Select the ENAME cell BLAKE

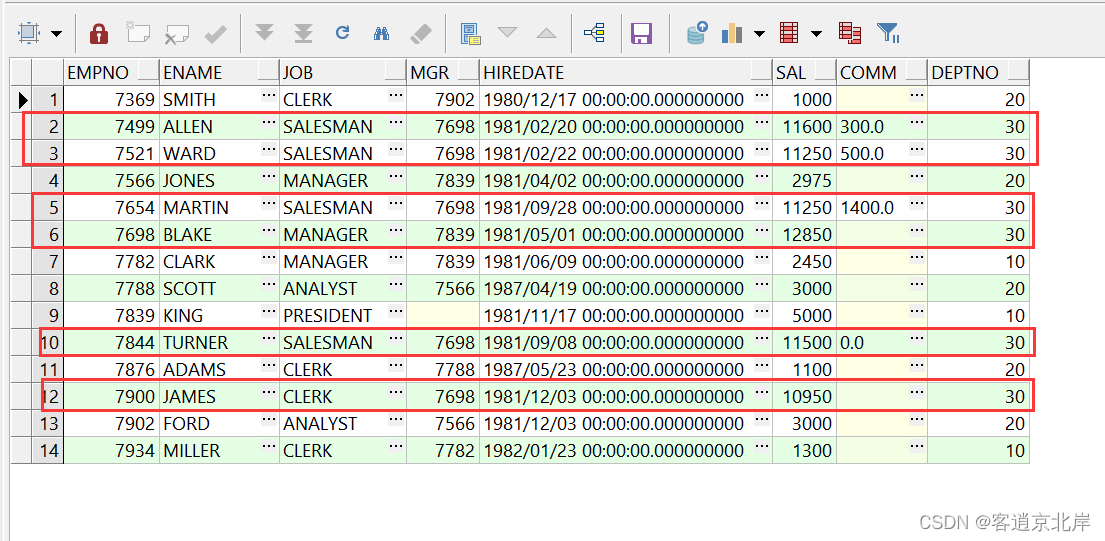(219, 235)
